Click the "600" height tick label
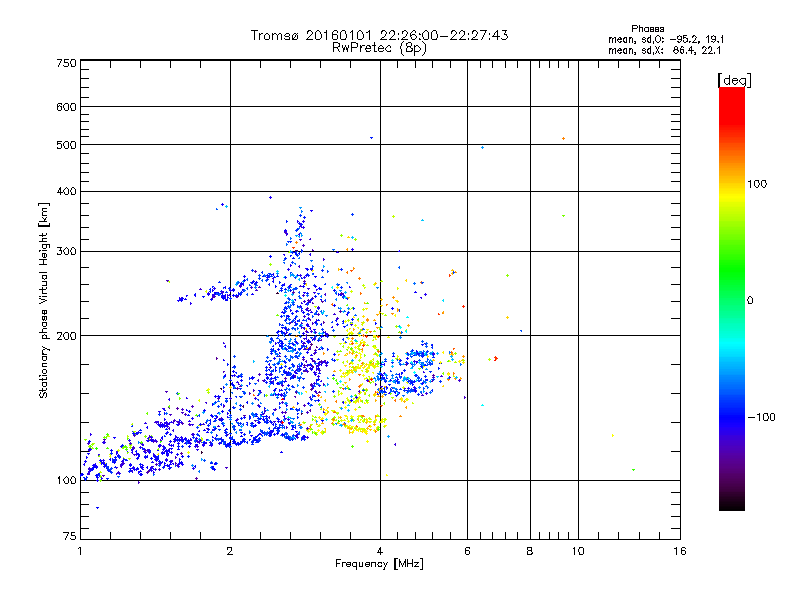 point(67,107)
